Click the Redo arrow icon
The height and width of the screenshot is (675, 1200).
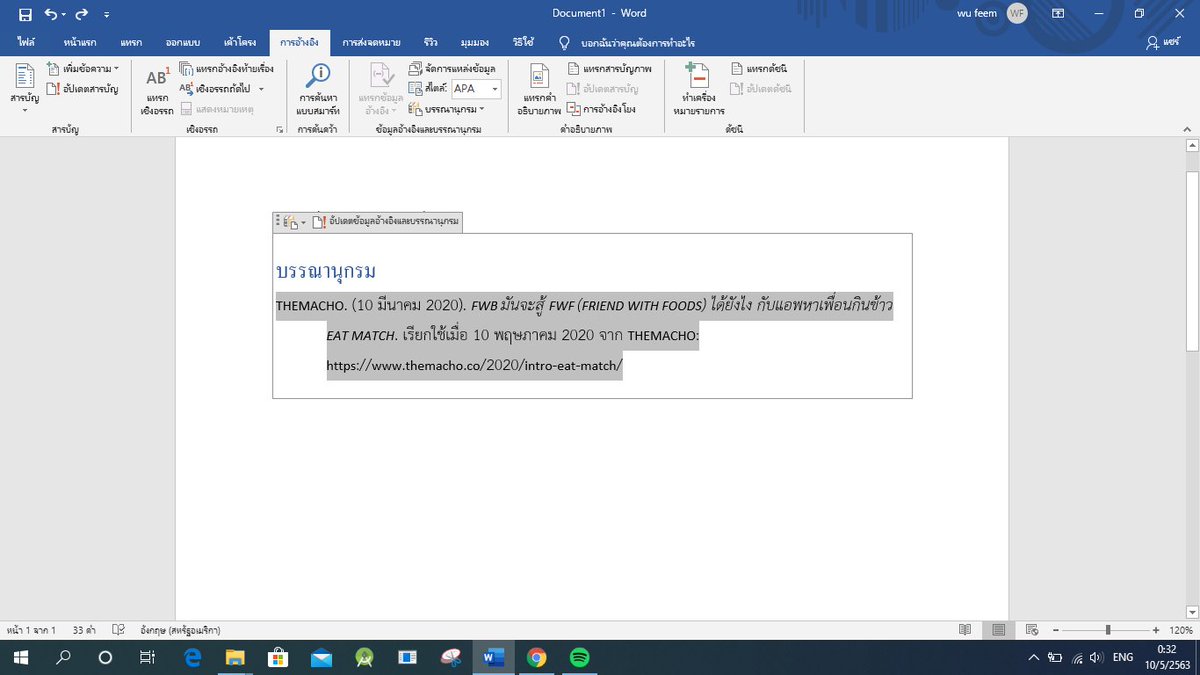(83, 14)
